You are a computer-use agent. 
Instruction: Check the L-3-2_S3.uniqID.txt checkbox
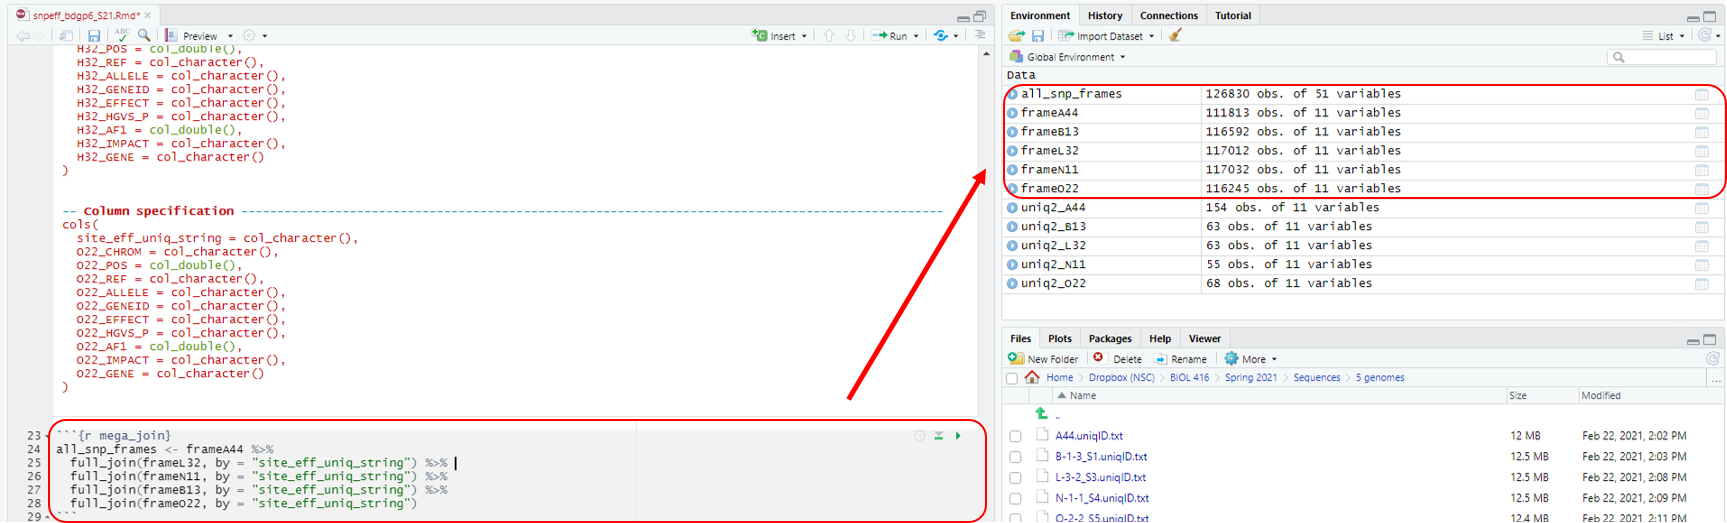click(1015, 478)
